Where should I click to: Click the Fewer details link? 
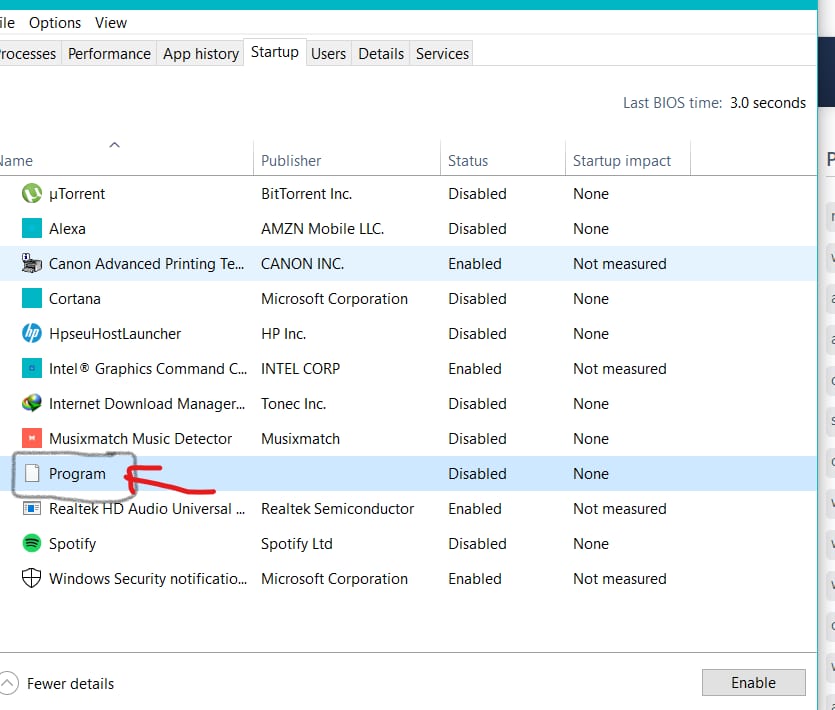click(70, 684)
